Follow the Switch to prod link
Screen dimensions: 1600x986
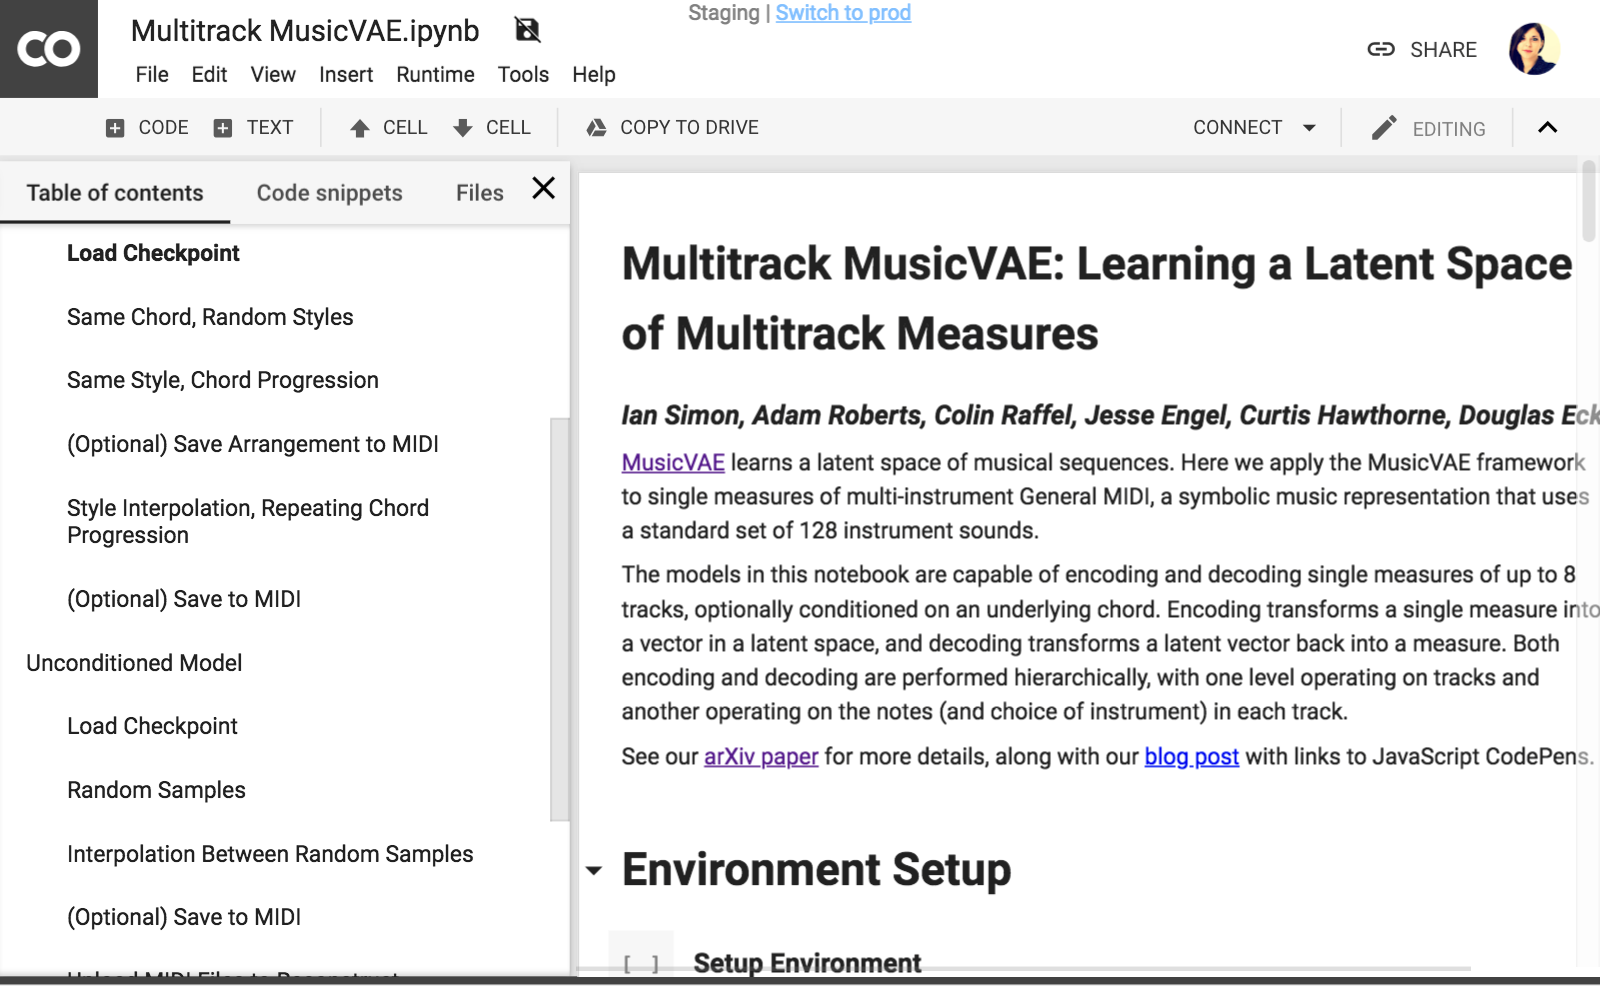pos(843,13)
